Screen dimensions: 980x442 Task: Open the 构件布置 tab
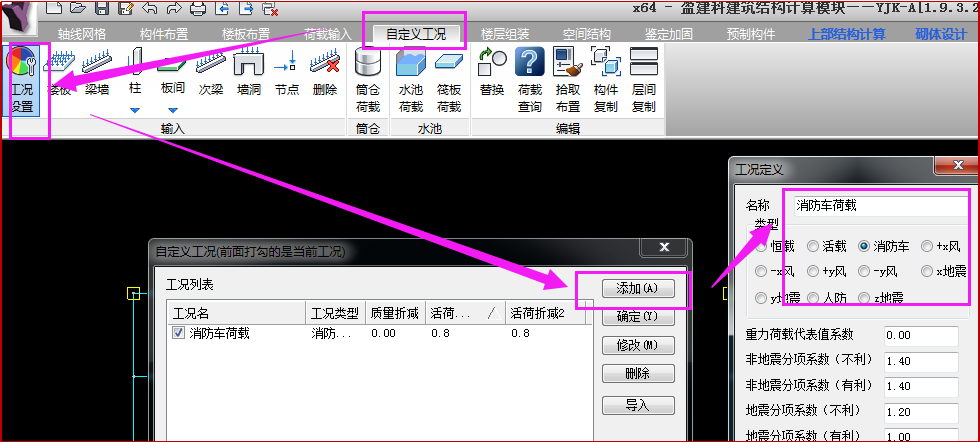(x=162, y=34)
